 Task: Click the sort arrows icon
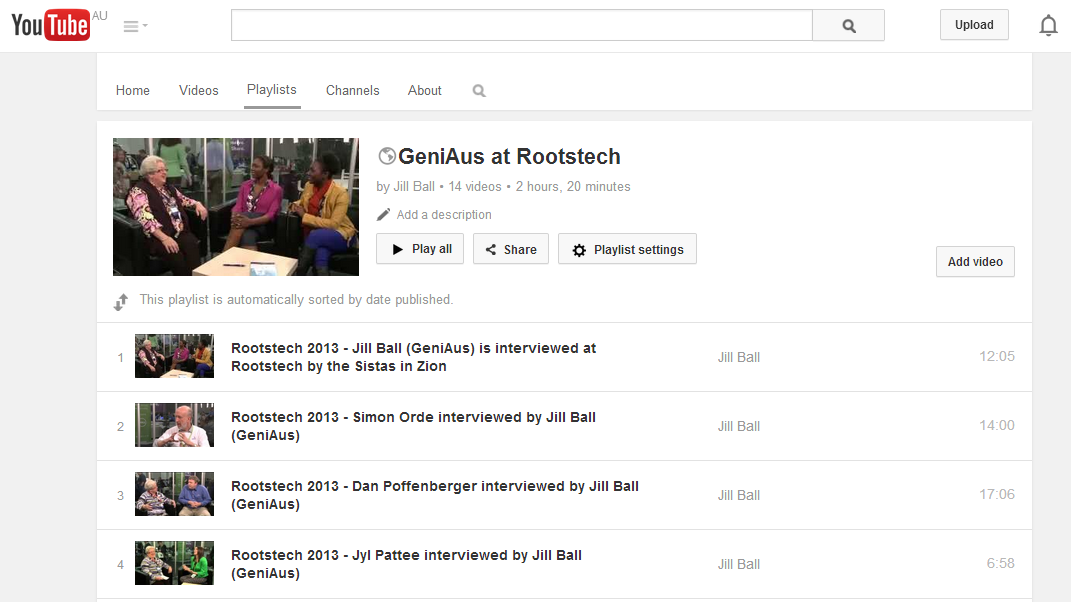coord(121,301)
